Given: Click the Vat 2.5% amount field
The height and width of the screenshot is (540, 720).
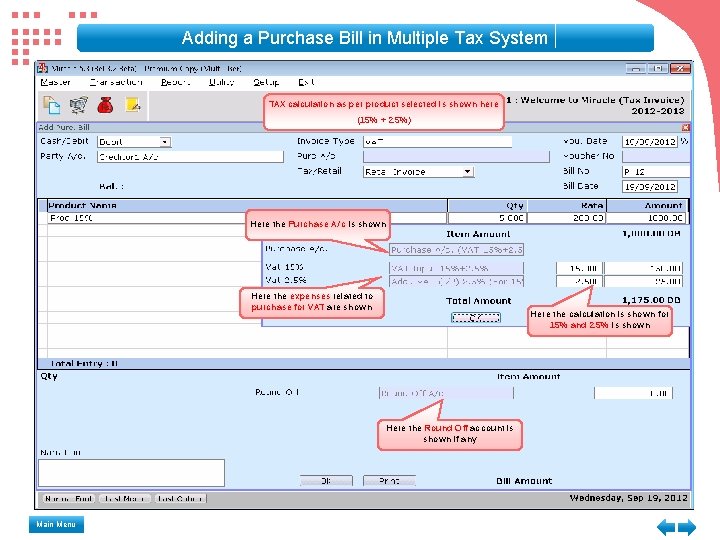Looking at the screenshot, I should click(643, 281).
